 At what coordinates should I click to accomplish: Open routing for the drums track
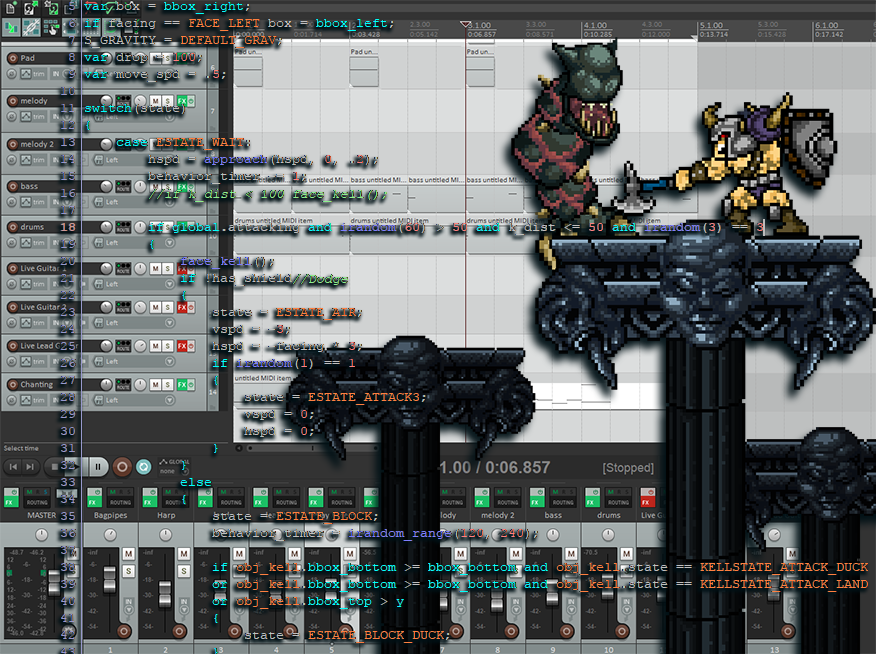pyautogui.click(x=123, y=227)
